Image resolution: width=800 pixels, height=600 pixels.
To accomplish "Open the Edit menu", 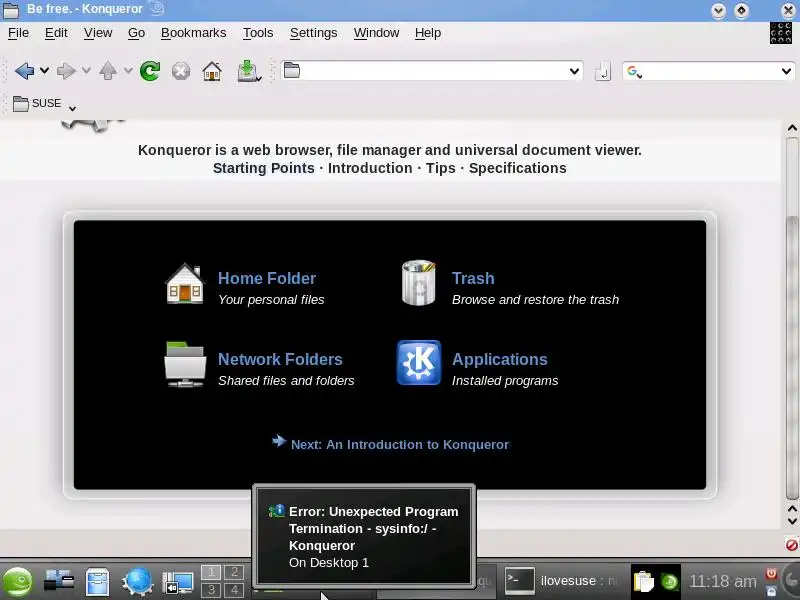I will point(56,33).
